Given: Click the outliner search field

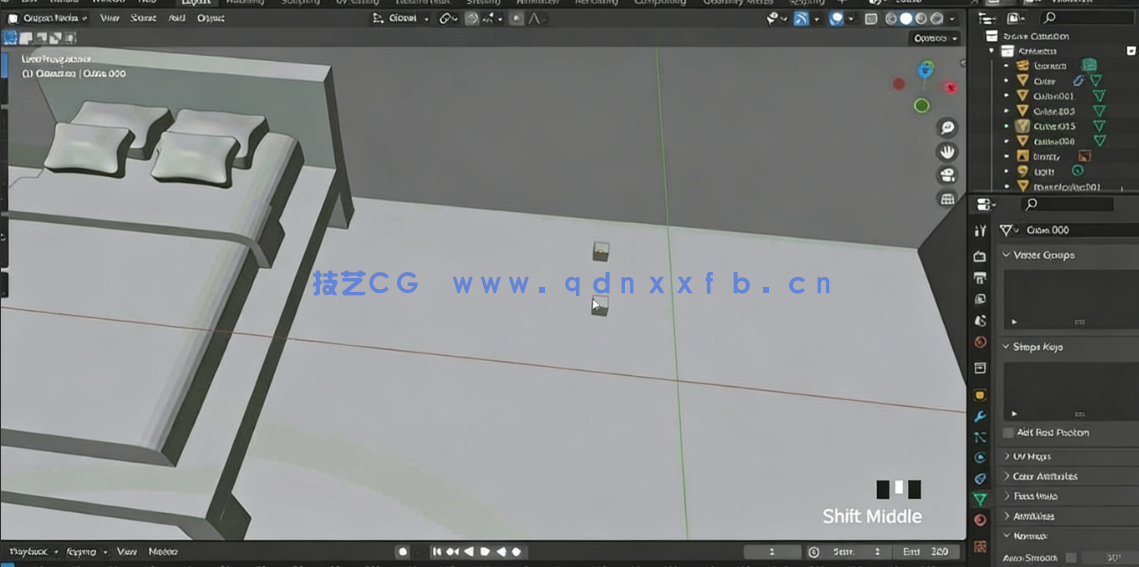Looking at the screenshot, I should (x=1088, y=17).
